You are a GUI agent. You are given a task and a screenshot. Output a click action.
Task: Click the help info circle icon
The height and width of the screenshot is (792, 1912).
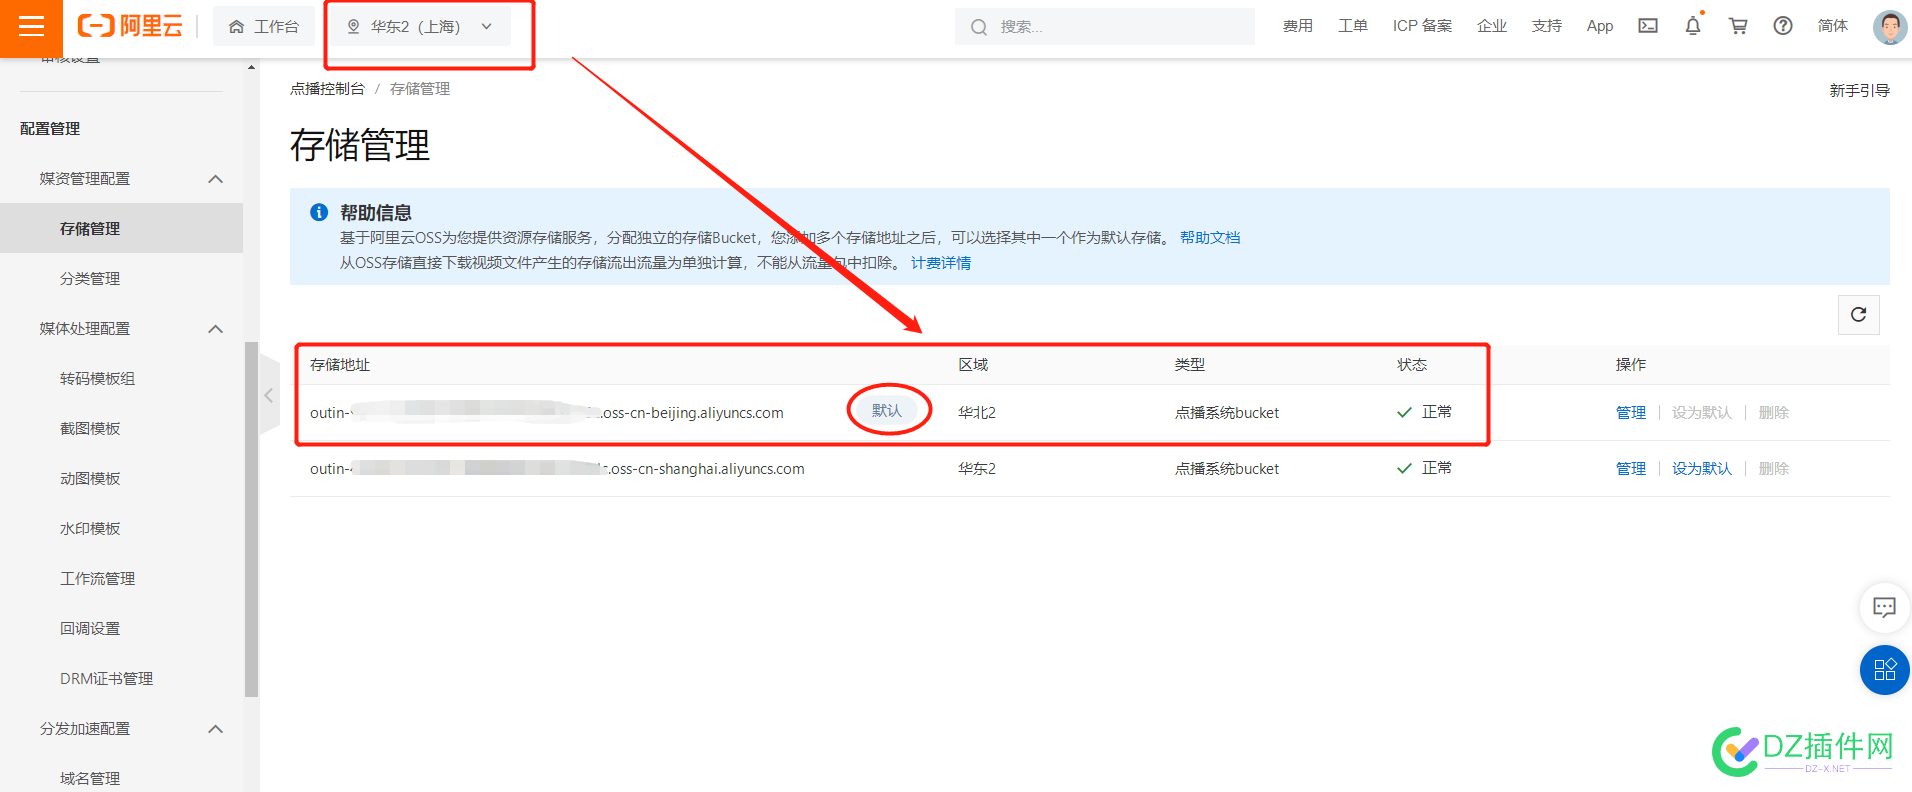pos(319,212)
